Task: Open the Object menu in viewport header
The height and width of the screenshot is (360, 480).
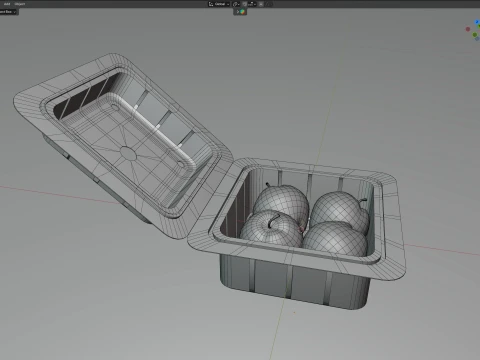Action: tap(20, 4)
